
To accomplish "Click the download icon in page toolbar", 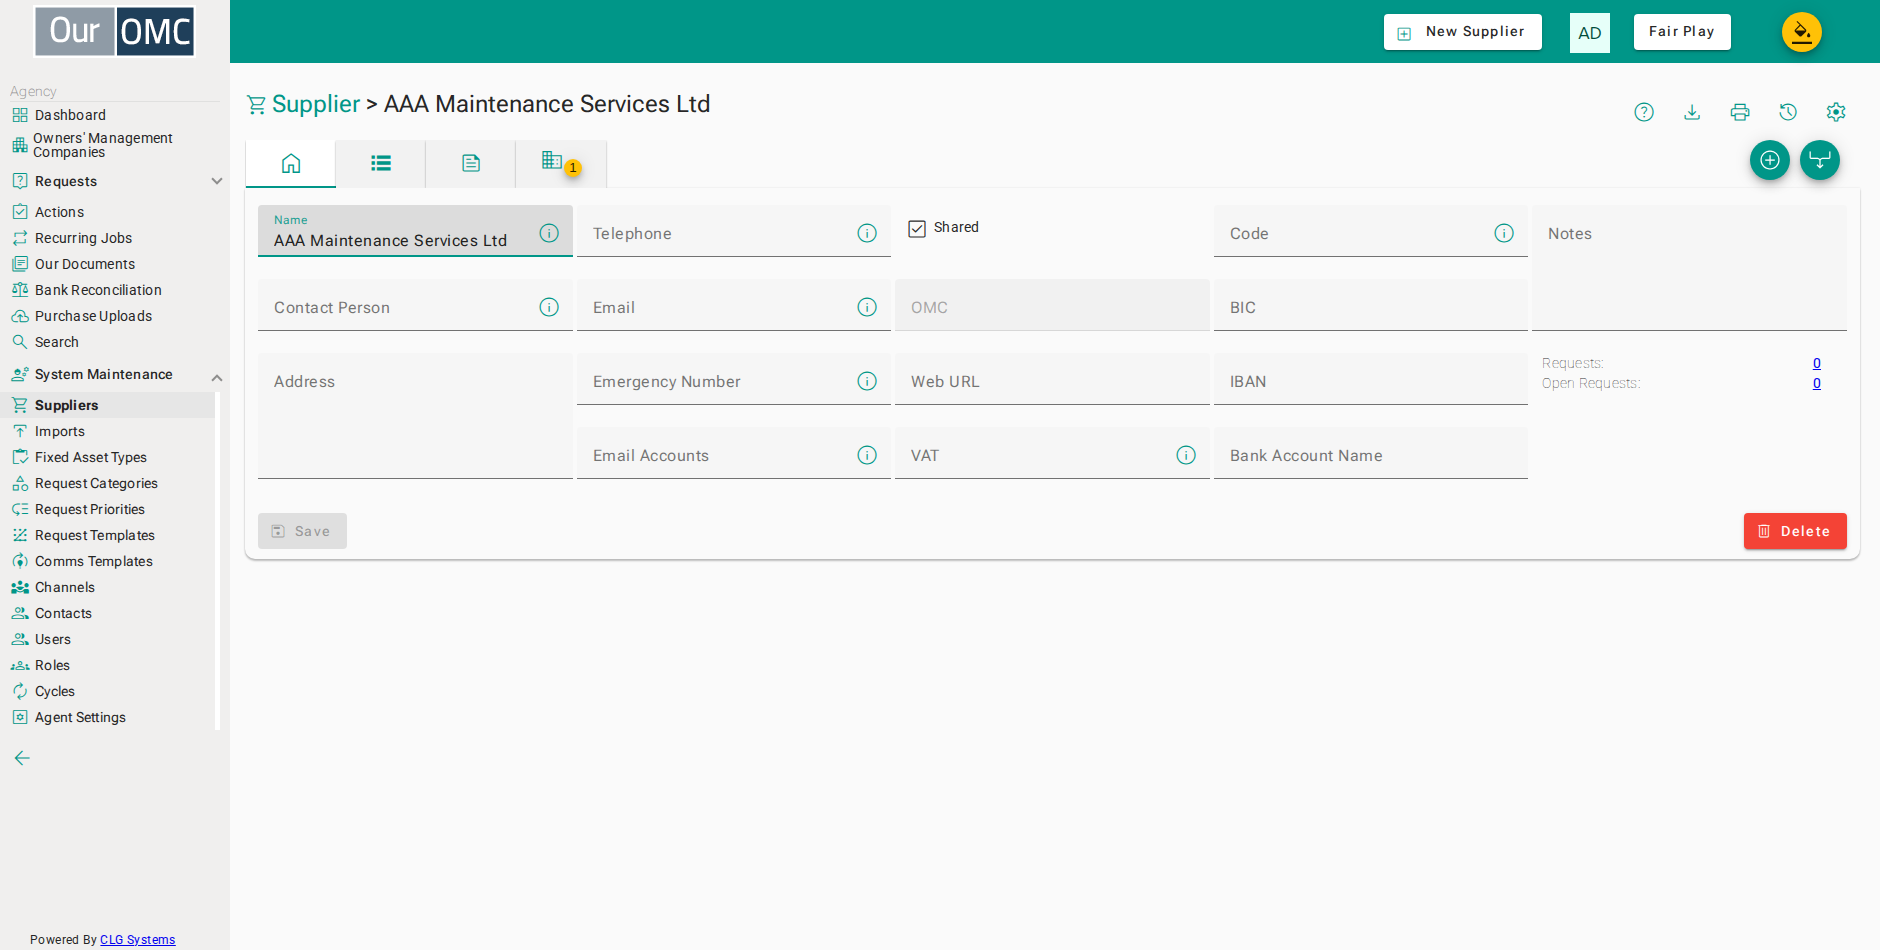I will pyautogui.click(x=1692, y=112).
